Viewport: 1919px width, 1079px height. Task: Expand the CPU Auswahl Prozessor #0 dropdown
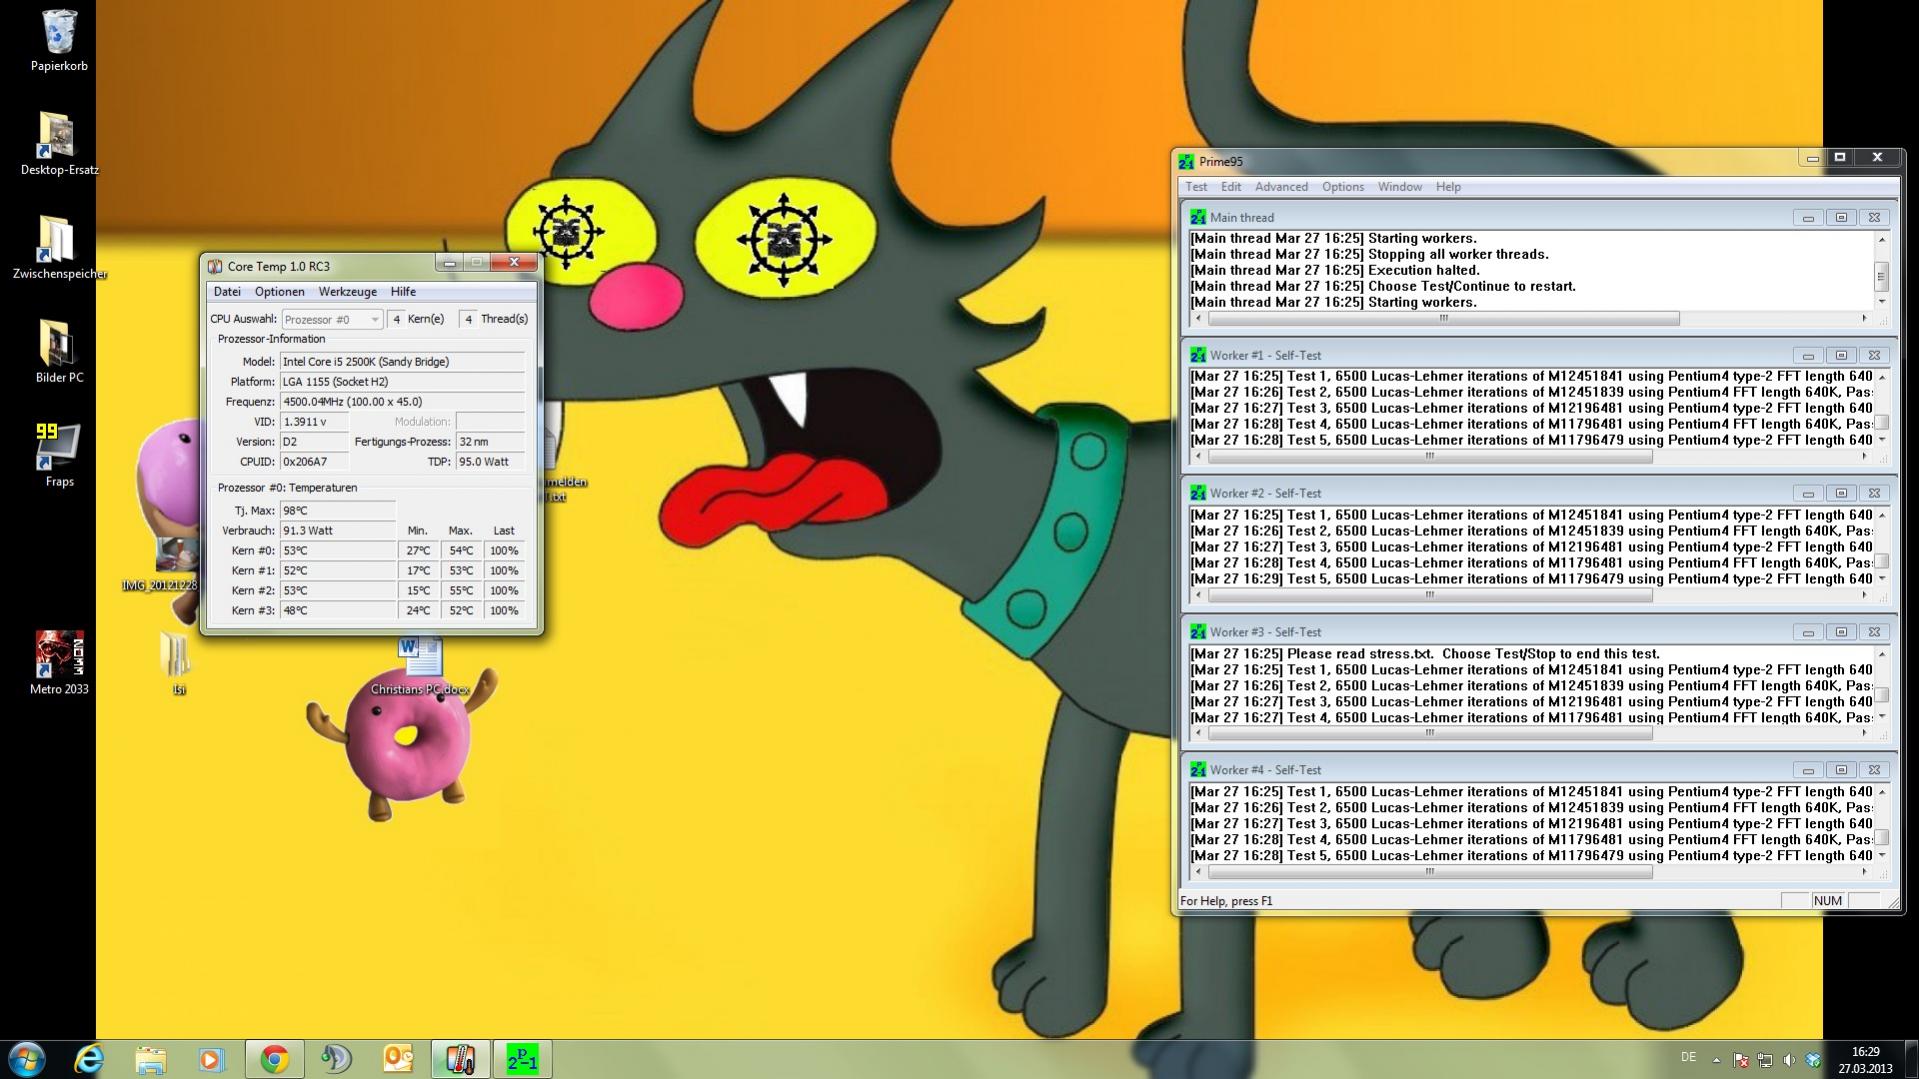[x=332, y=319]
